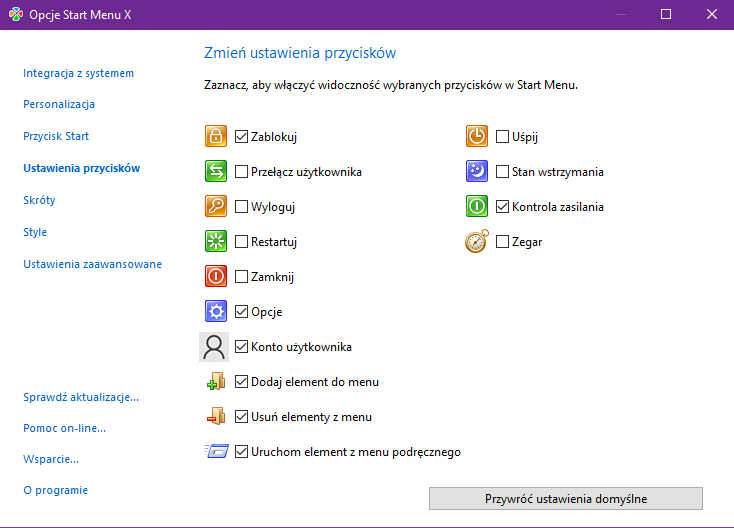734x528 pixels.
Task: Click the green Przełącz użytkownika arrows icon
Action: (216, 171)
